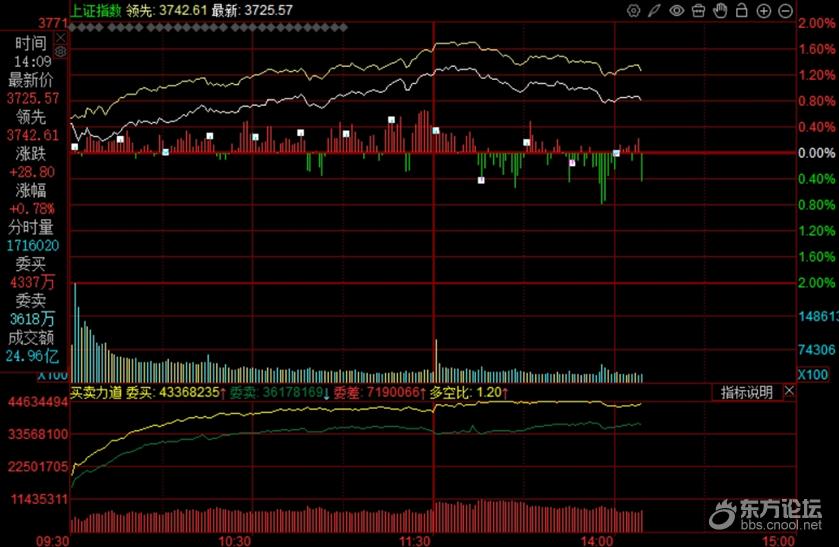Click 分时量 value 1716020
Screen dimensions: 839x547
pos(33,246)
